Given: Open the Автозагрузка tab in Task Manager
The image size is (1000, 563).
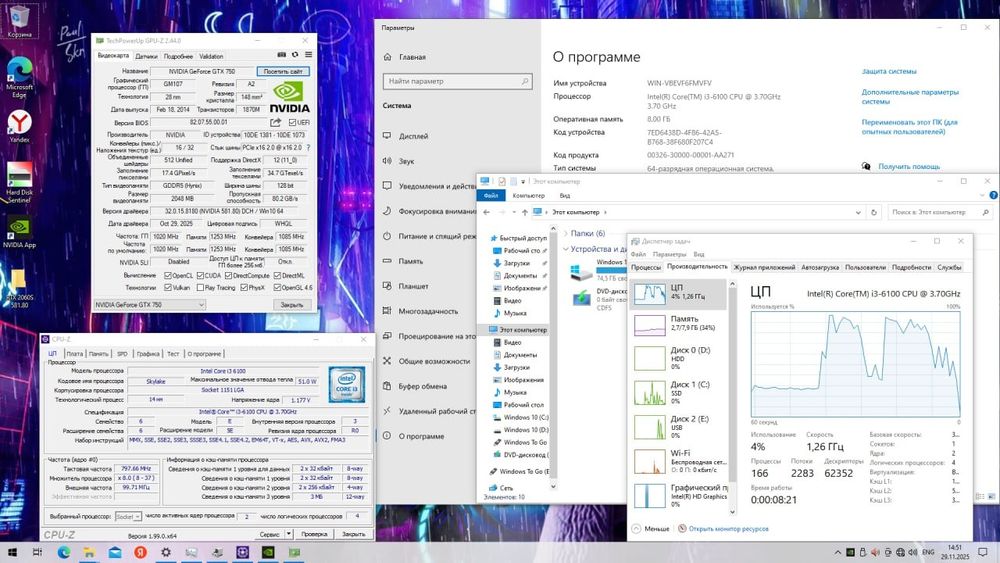Looking at the screenshot, I should [x=820, y=267].
